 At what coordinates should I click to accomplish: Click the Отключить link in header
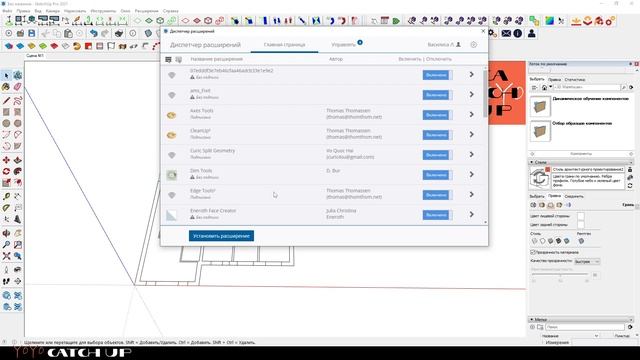coord(439,59)
